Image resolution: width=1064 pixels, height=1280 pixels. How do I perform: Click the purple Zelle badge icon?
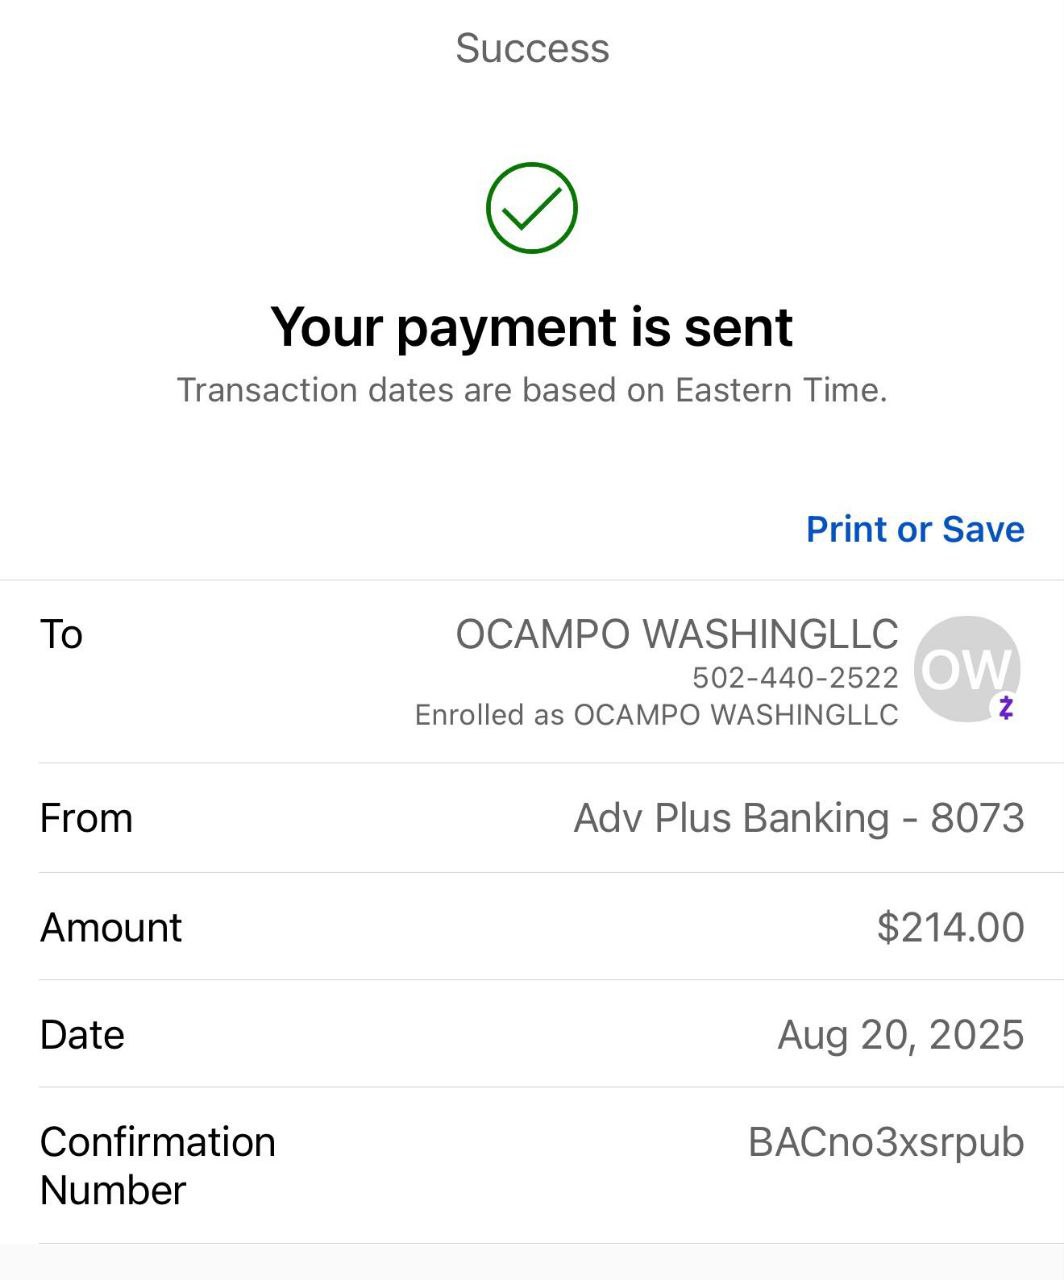click(x=1006, y=708)
